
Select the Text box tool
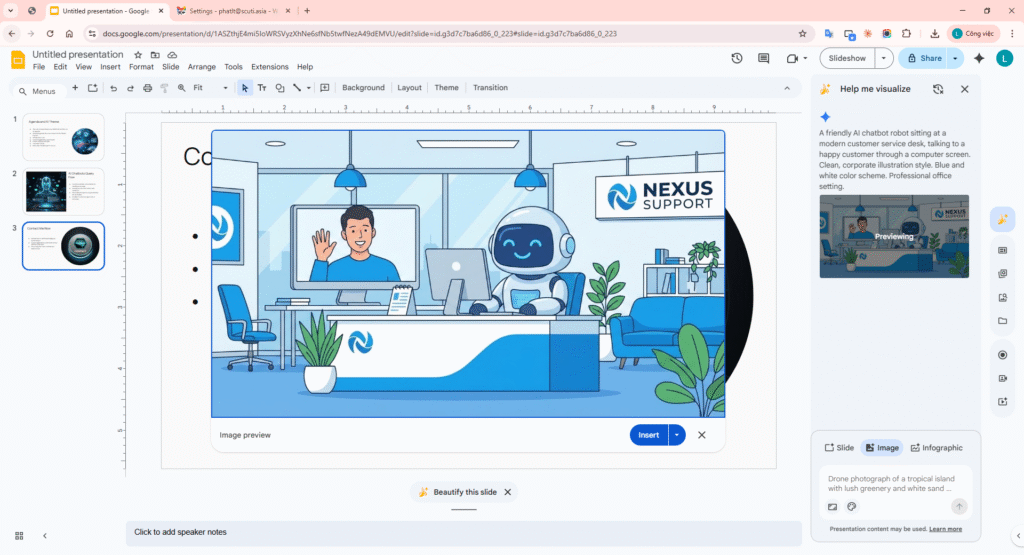pos(262,88)
